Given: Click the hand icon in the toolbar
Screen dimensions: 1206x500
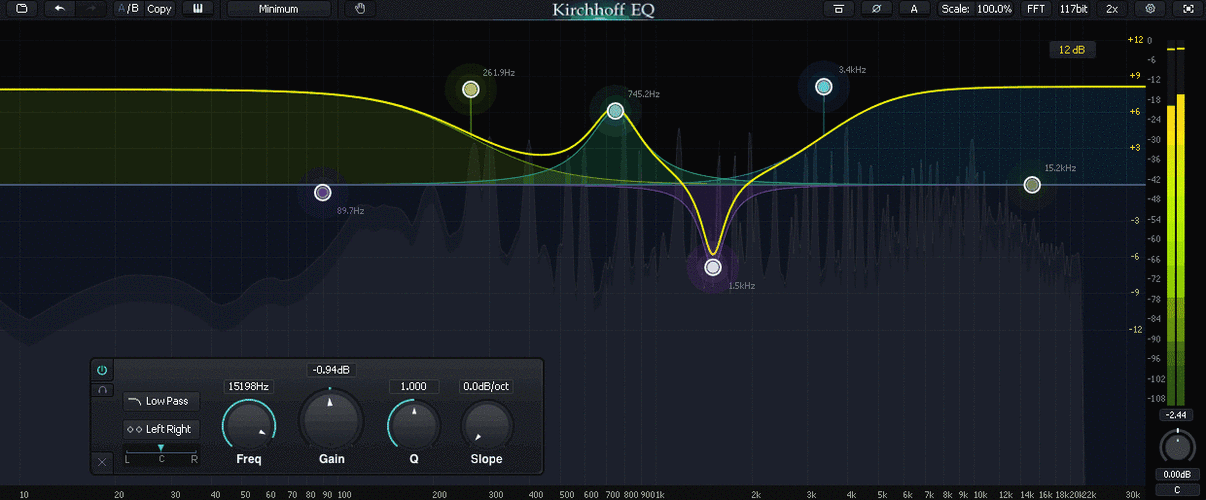Looking at the screenshot, I should (x=361, y=9).
